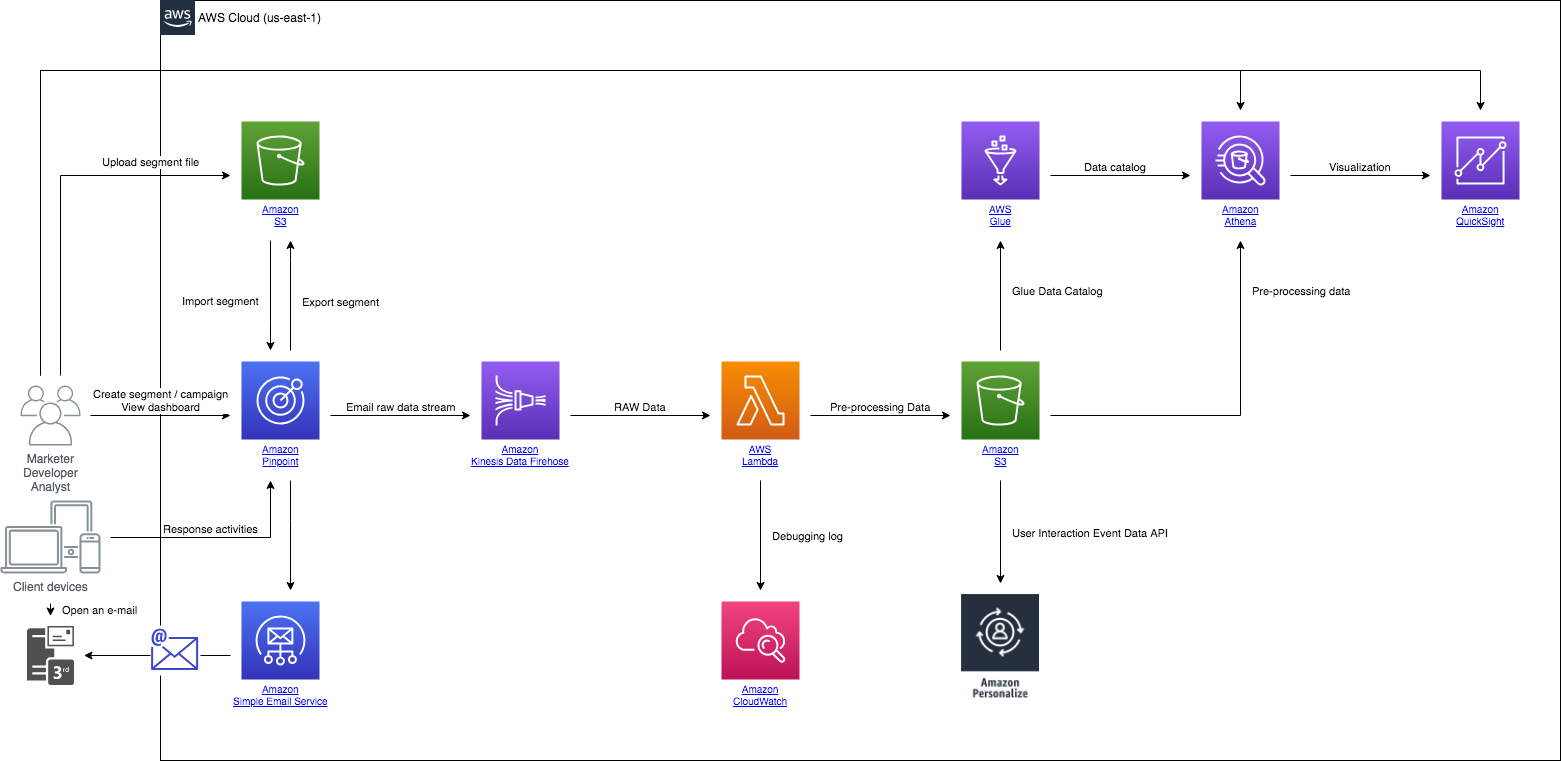Click the Amazon QuickSight icon

(1480, 161)
